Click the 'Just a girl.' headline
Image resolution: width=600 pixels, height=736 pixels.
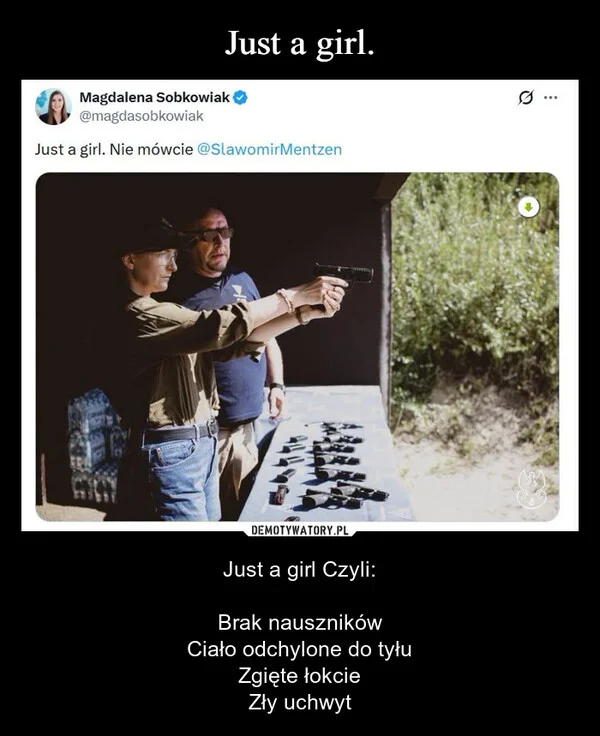(300, 43)
